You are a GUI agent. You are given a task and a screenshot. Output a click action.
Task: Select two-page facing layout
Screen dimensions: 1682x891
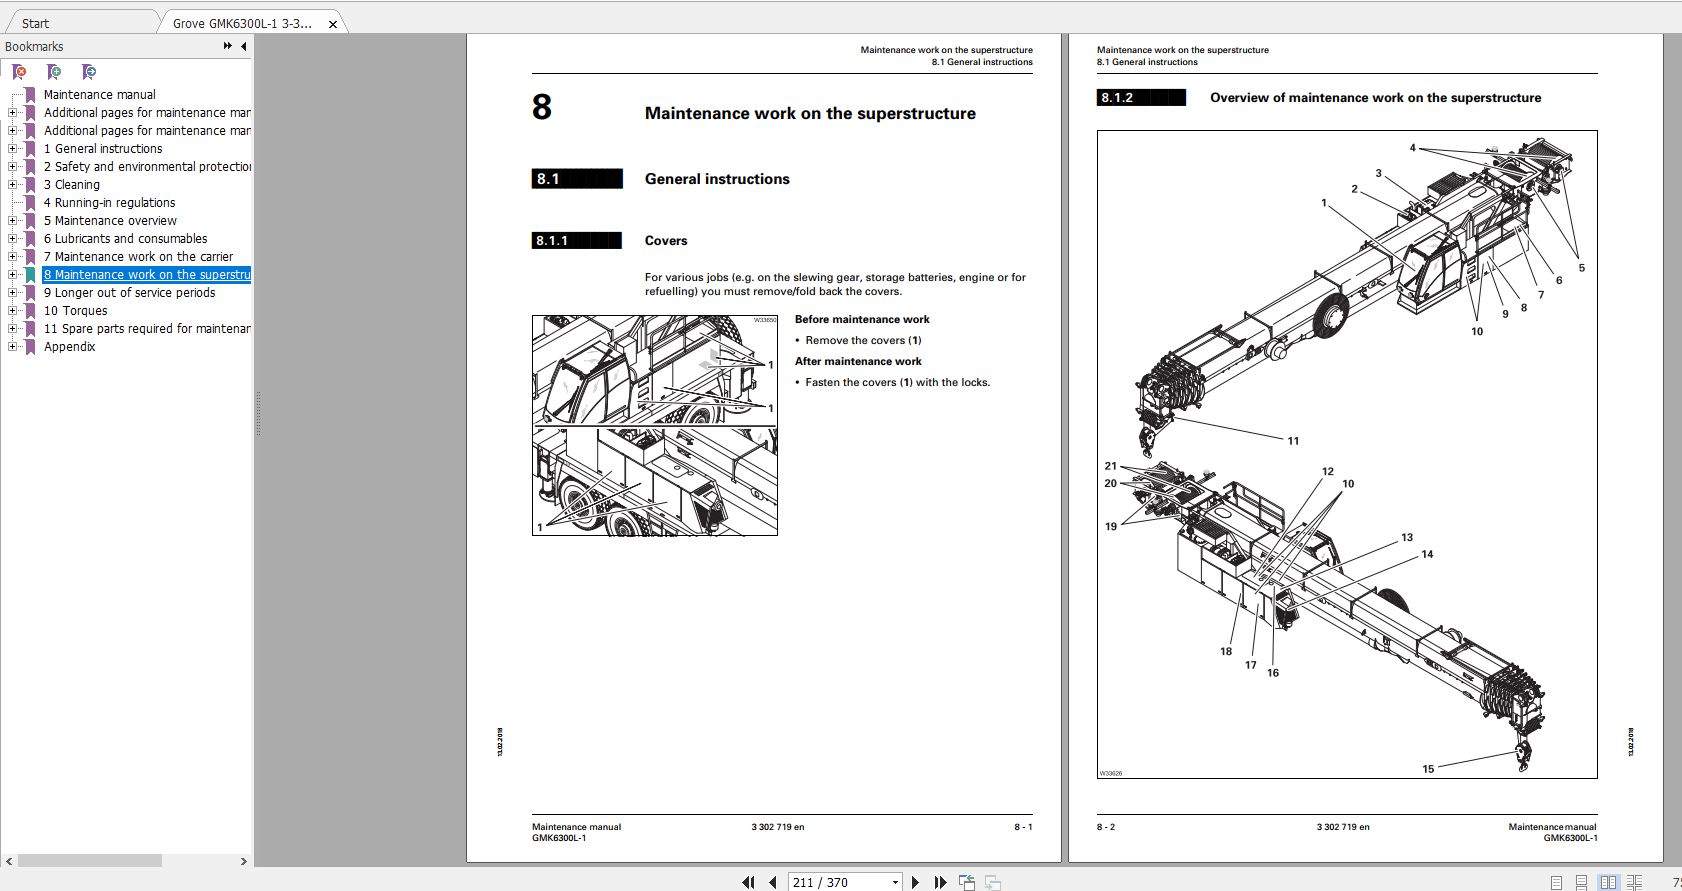1608,882
